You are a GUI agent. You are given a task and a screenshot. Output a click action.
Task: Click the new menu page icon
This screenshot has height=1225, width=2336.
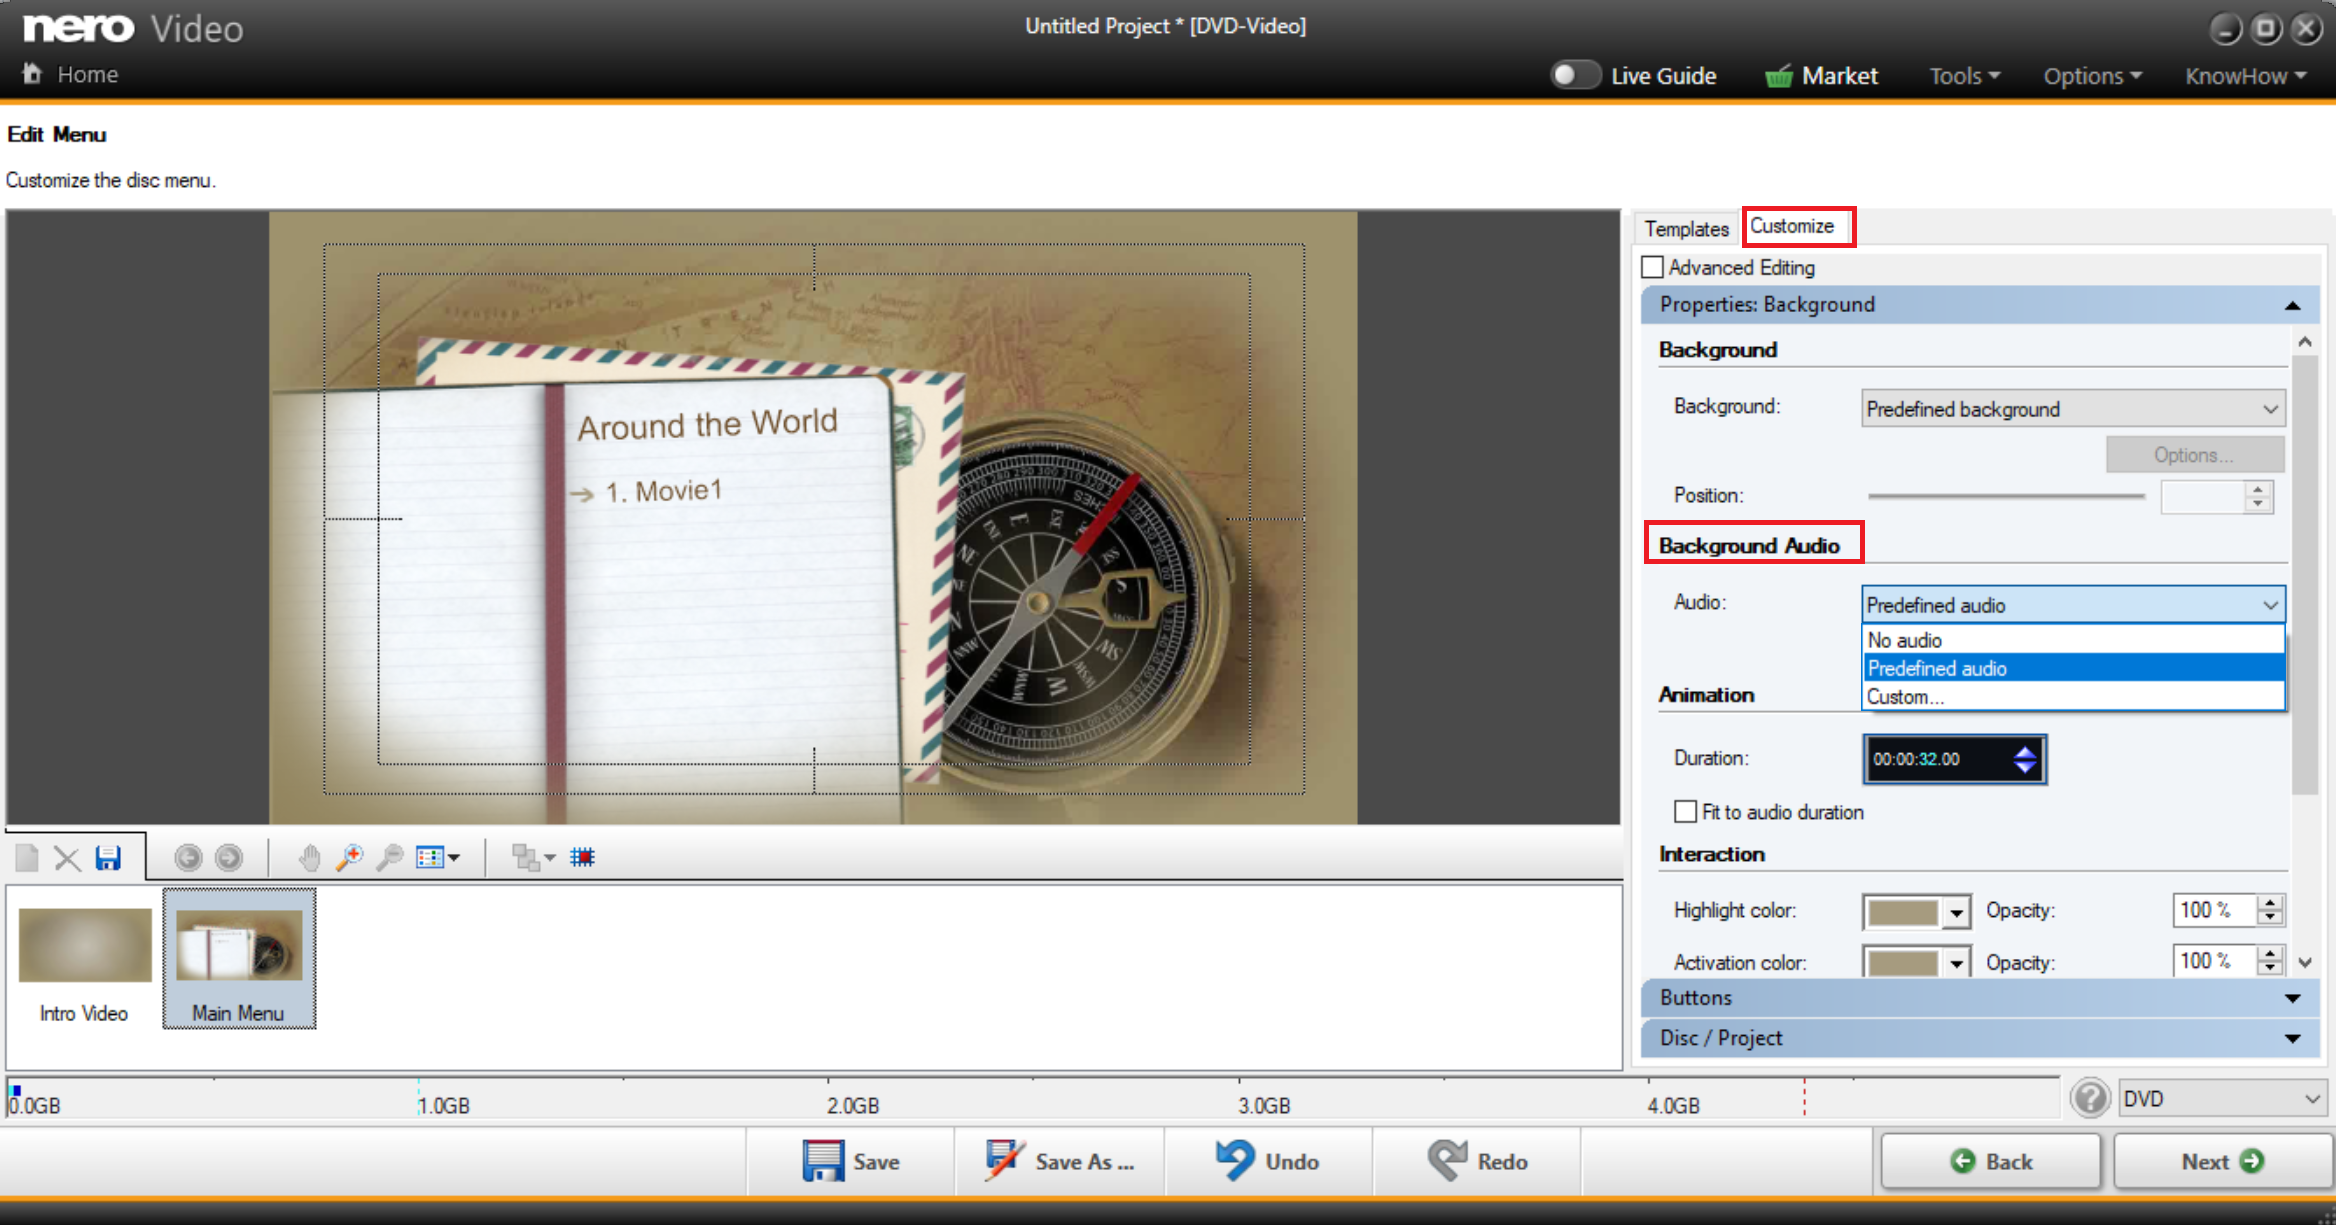[x=27, y=858]
